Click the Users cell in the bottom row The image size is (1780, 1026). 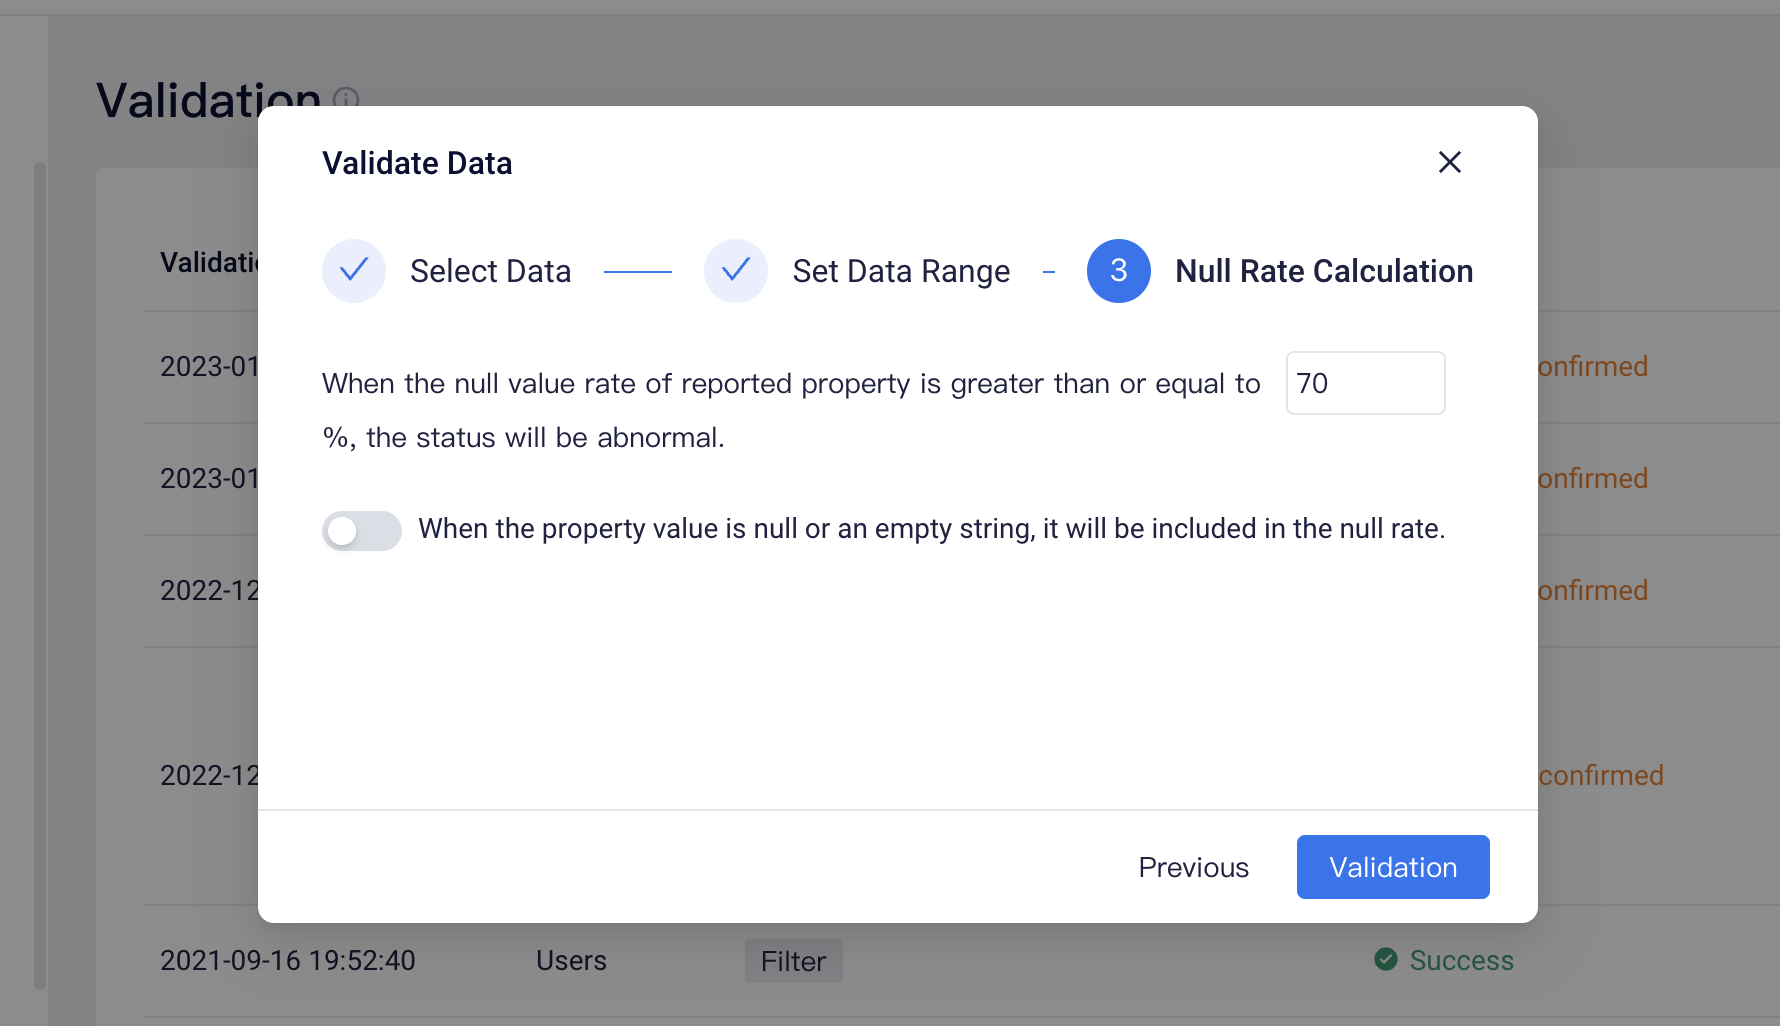pyautogui.click(x=571, y=960)
